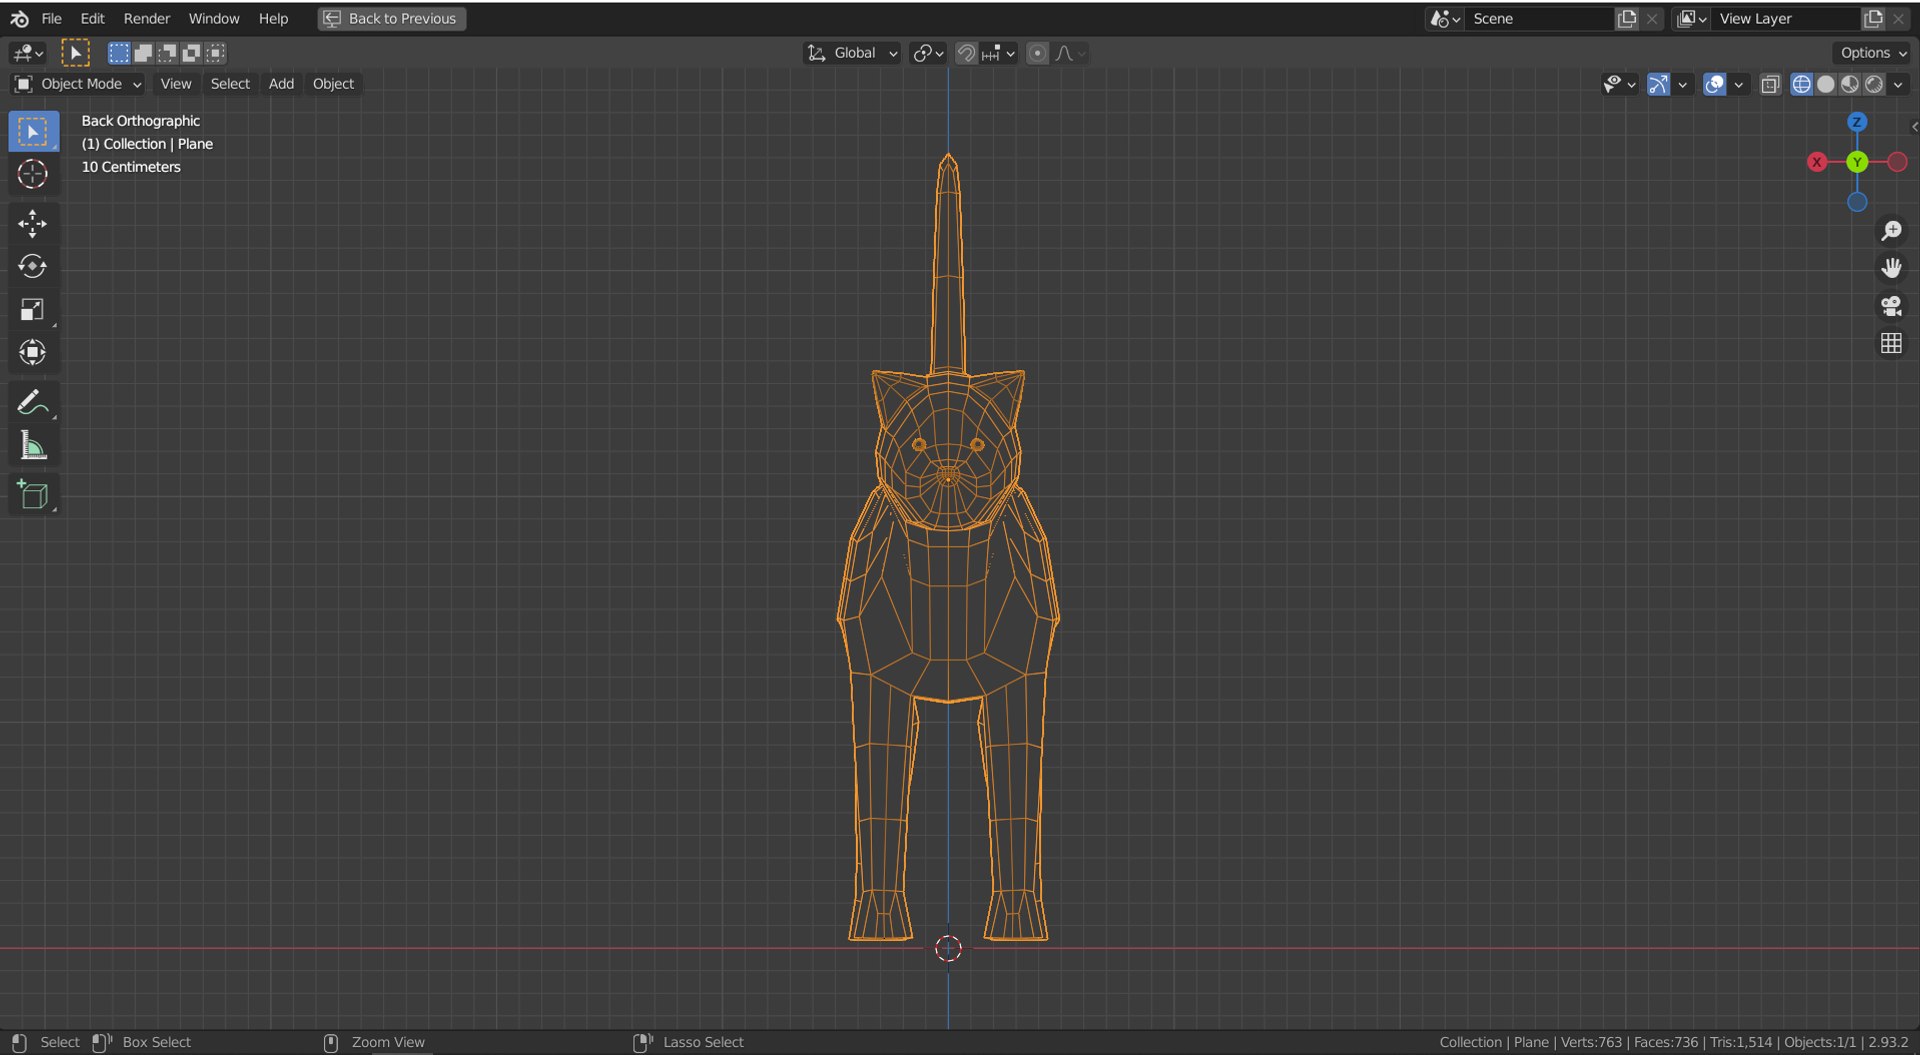This screenshot has width=1920, height=1055.
Task: Open the Add menu in viewport header
Action: pyautogui.click(x=281, y=84)
